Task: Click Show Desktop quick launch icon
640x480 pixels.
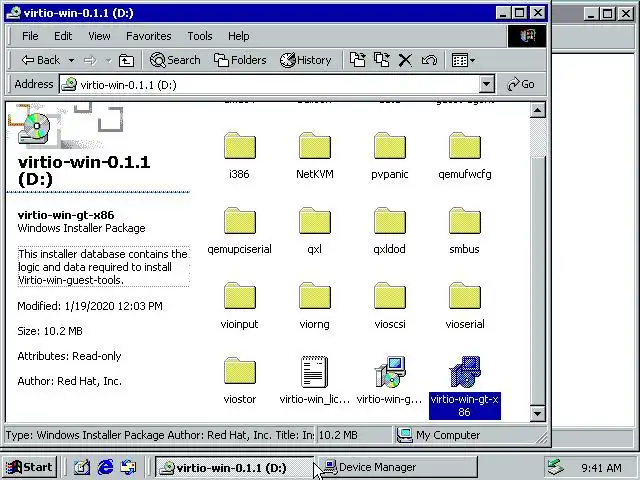Action: coord(82,467)
